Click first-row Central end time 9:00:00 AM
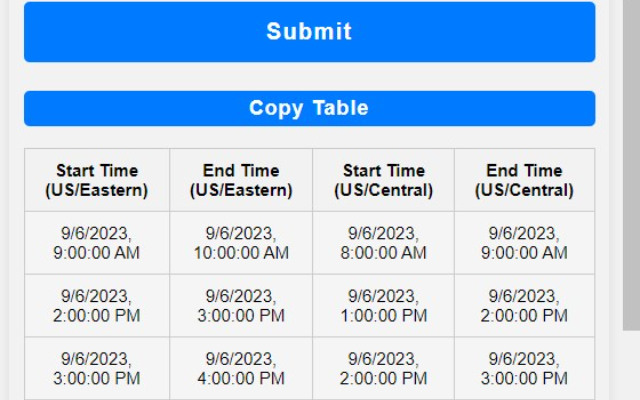This screenshot has height=400, width=640. point(524,243)
